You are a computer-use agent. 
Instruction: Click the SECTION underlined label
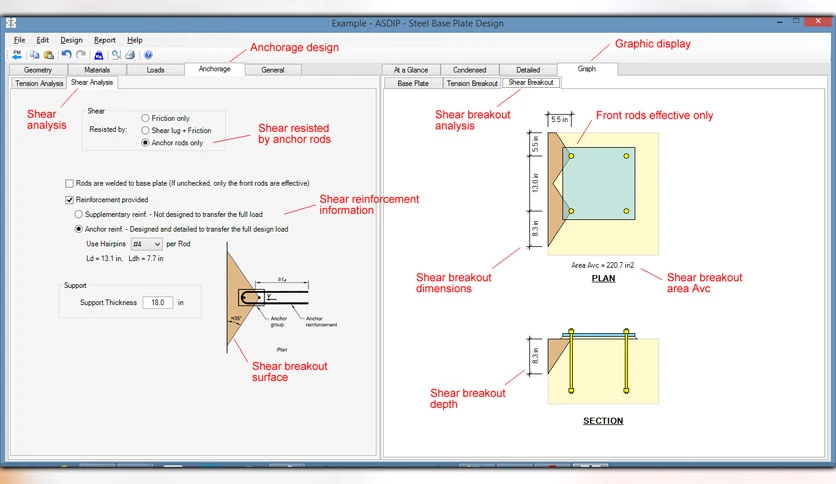pos(603,421)
